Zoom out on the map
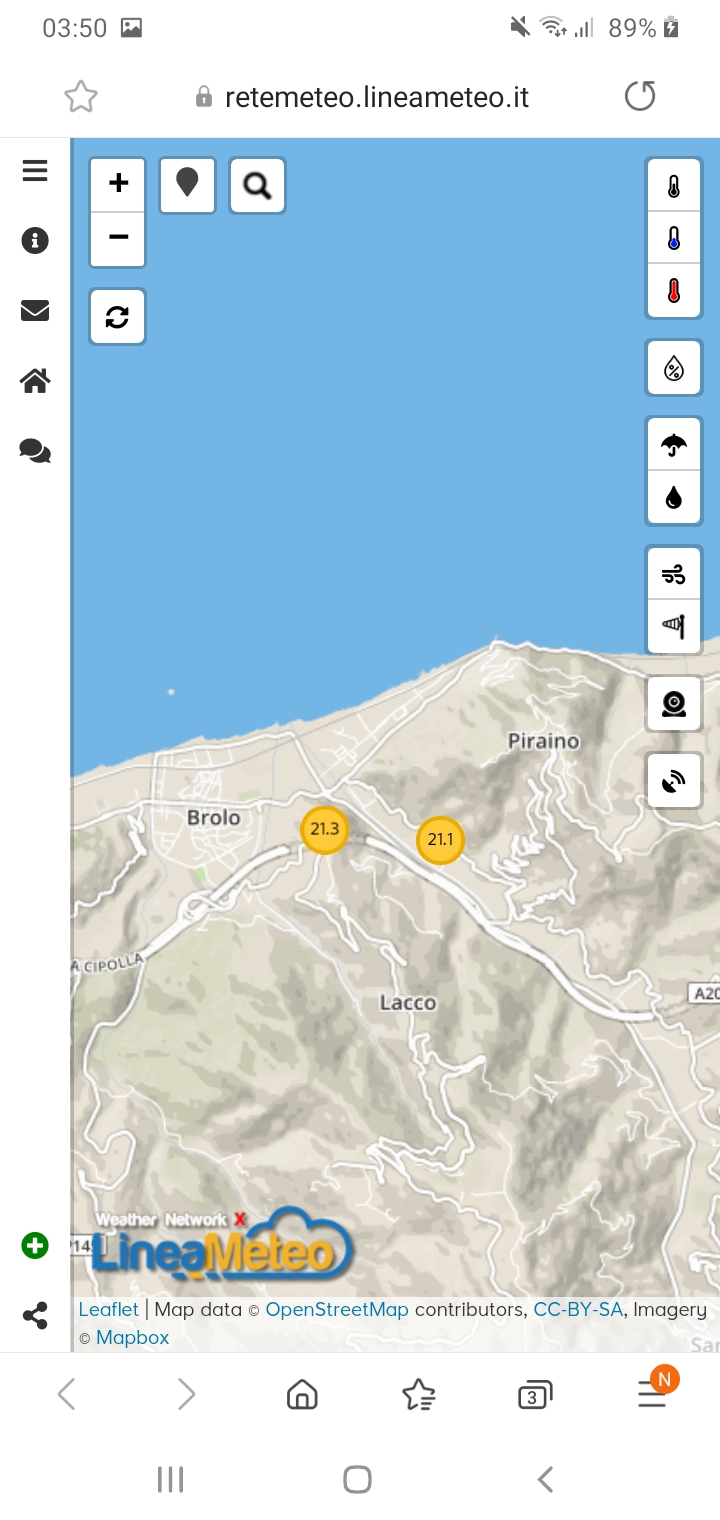 118,239
